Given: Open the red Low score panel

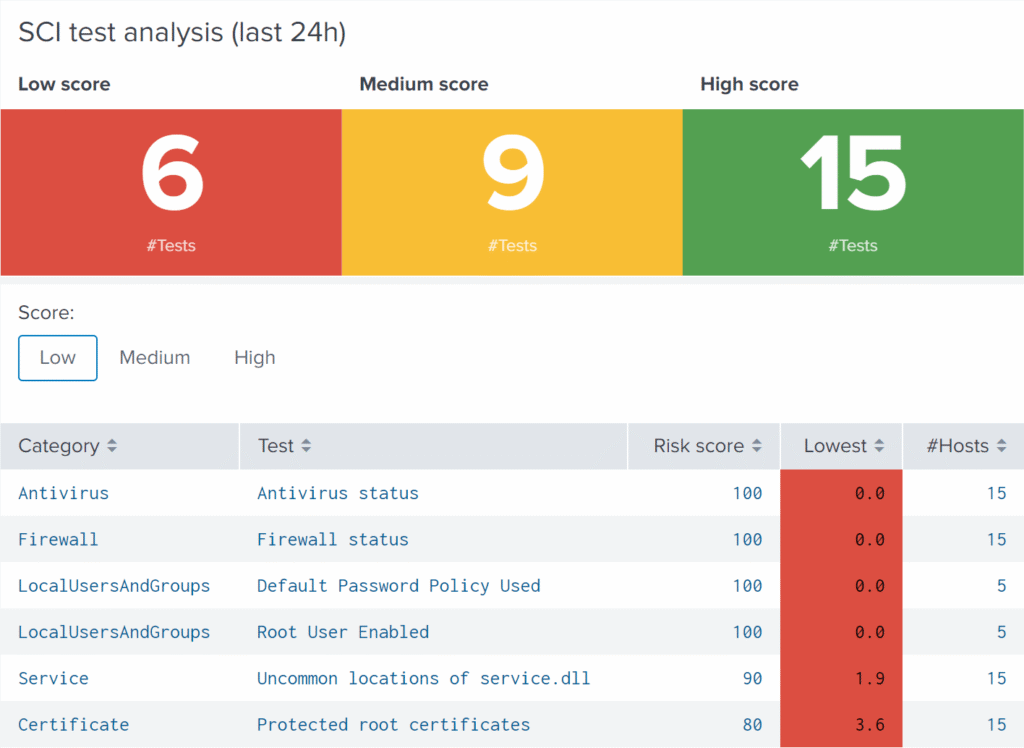Looking at the screenshot, I should point(171,192).
